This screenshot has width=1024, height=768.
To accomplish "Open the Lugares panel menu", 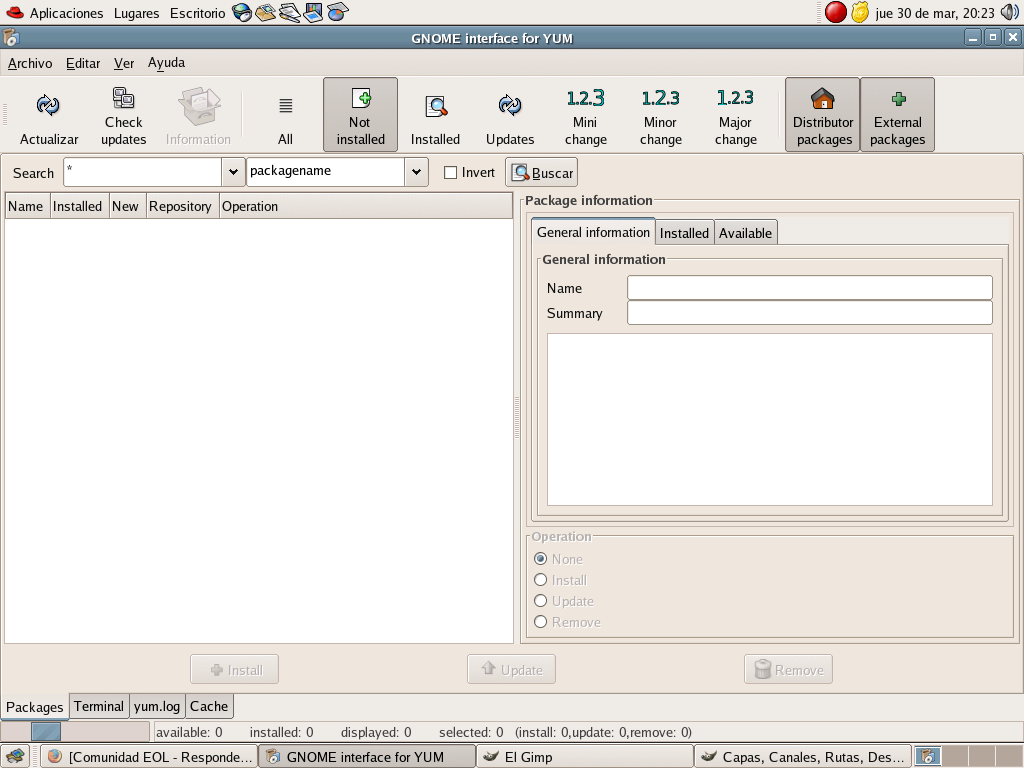I will (x=136, y=13).
